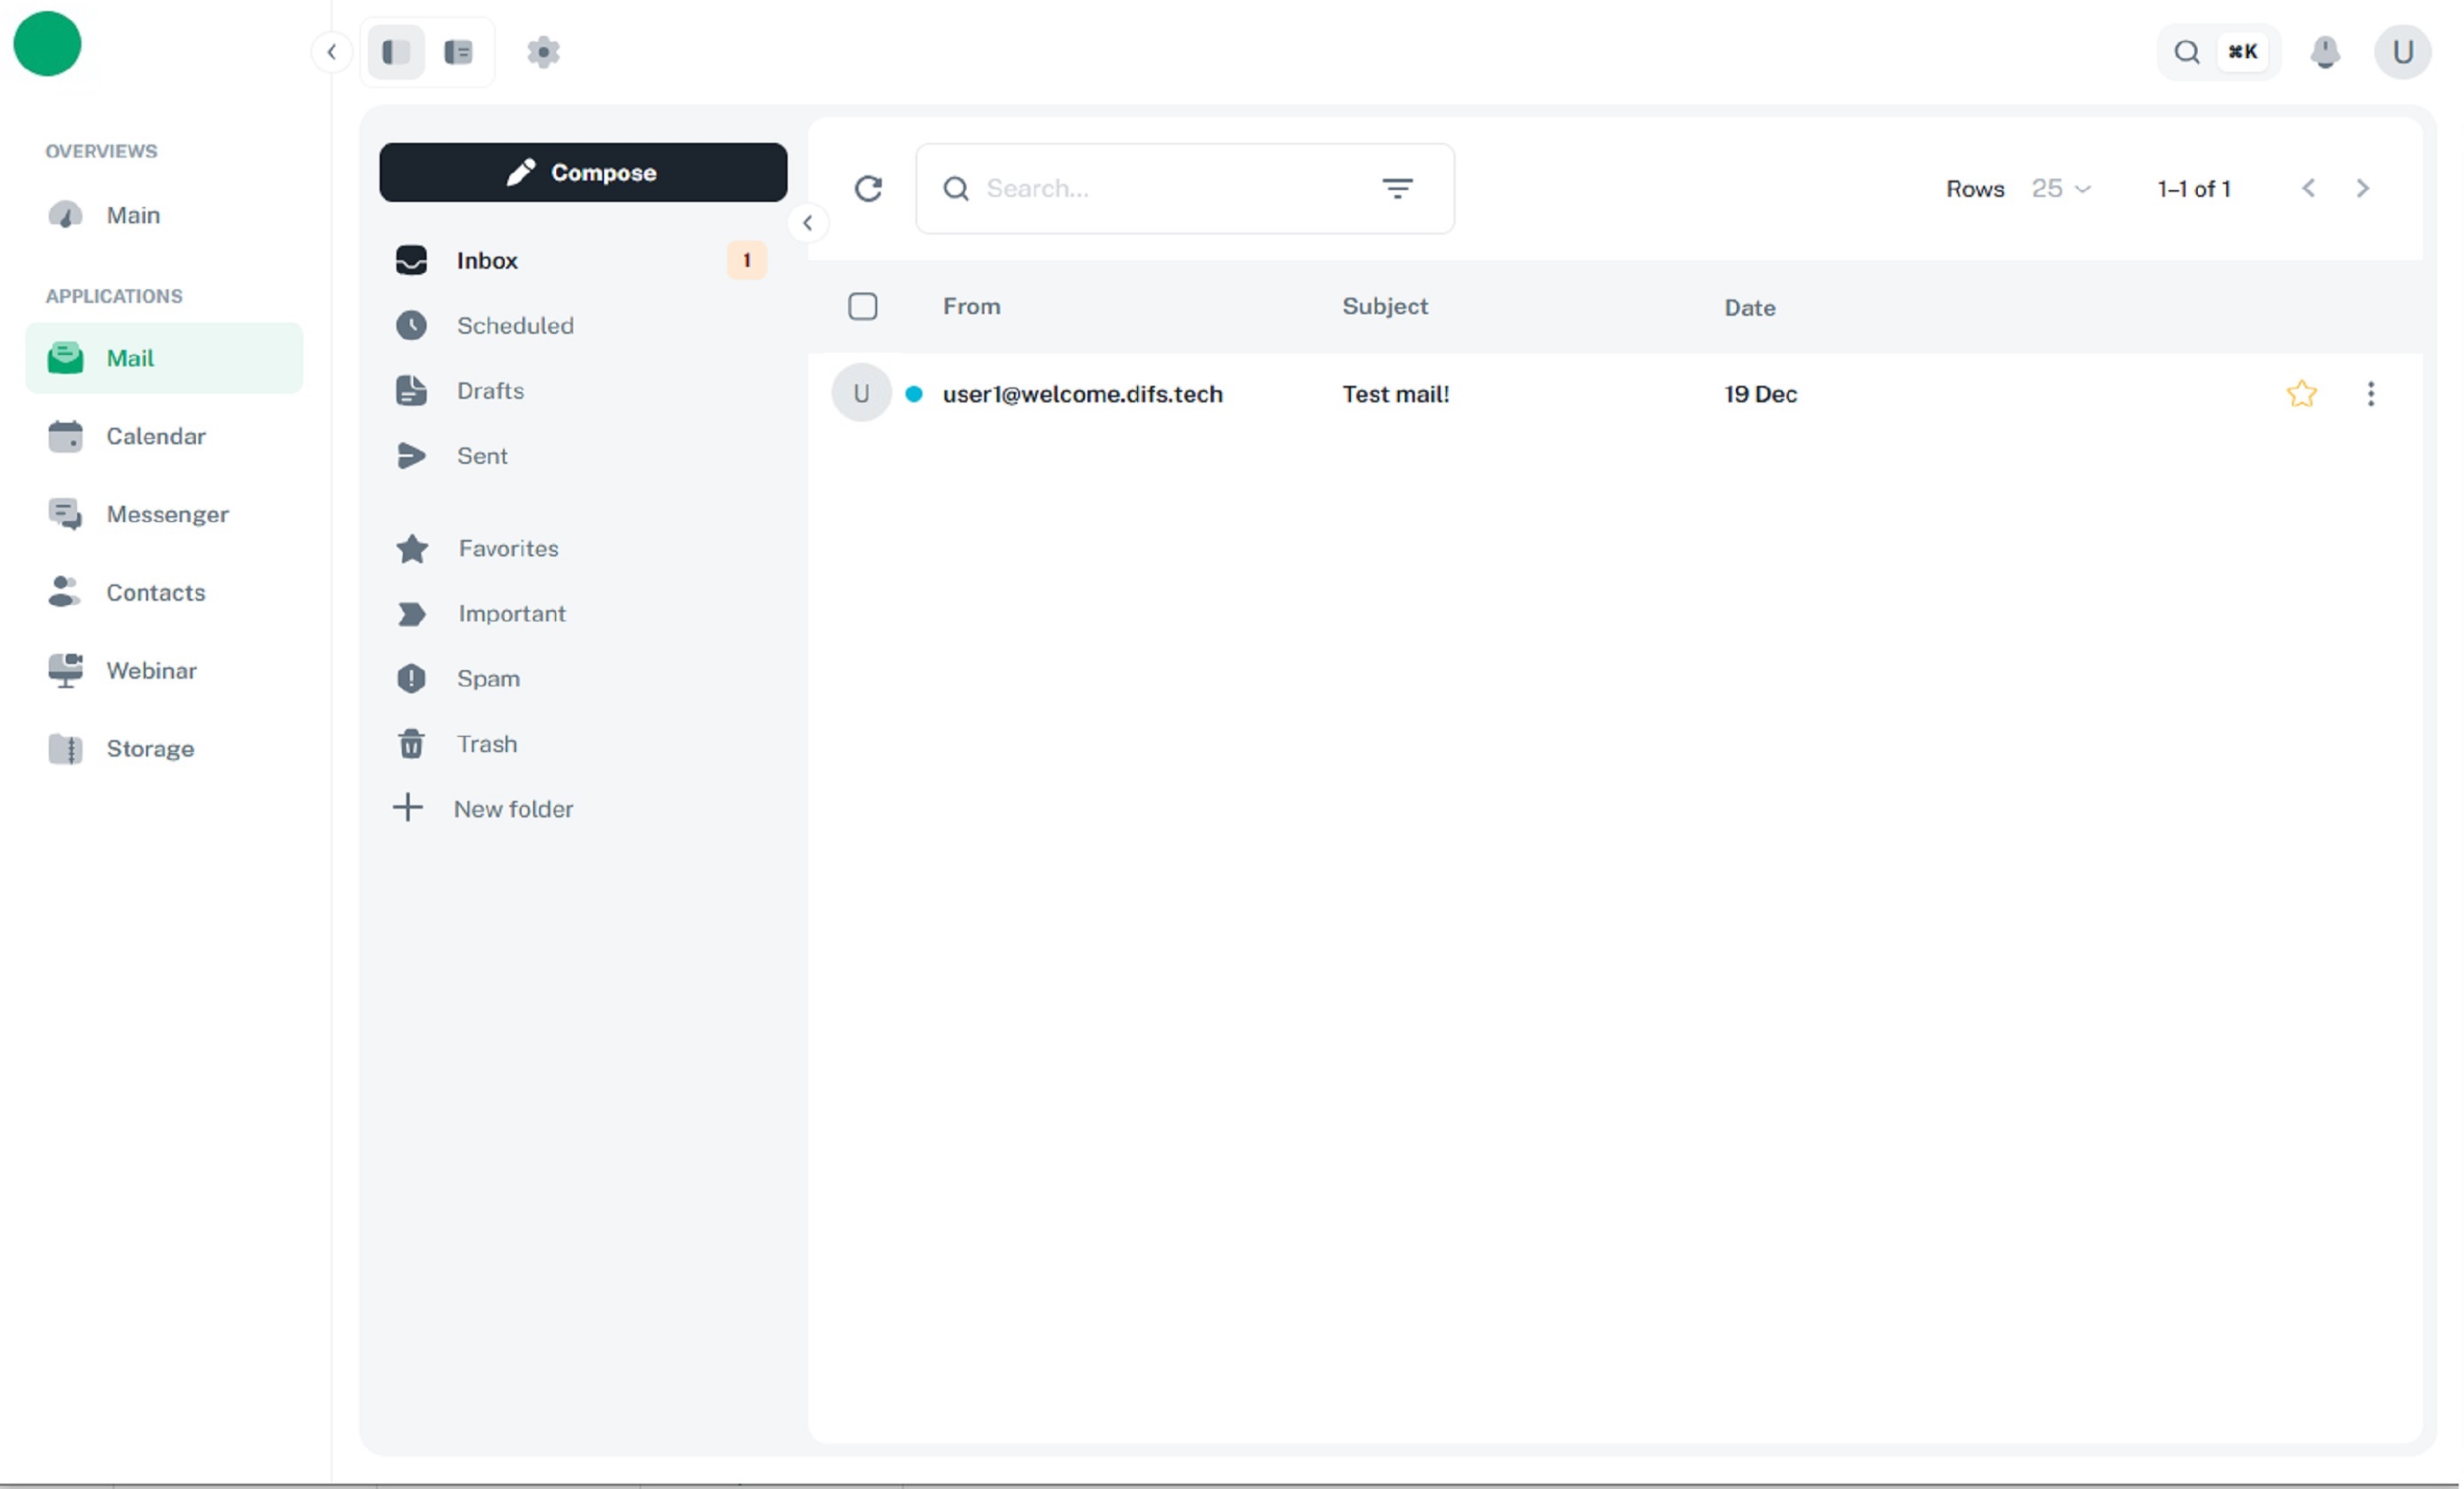The width and height of the screenshot is (2464, 1489).
Task: Open settings gear in top toolbar
Action: [544, 52]
